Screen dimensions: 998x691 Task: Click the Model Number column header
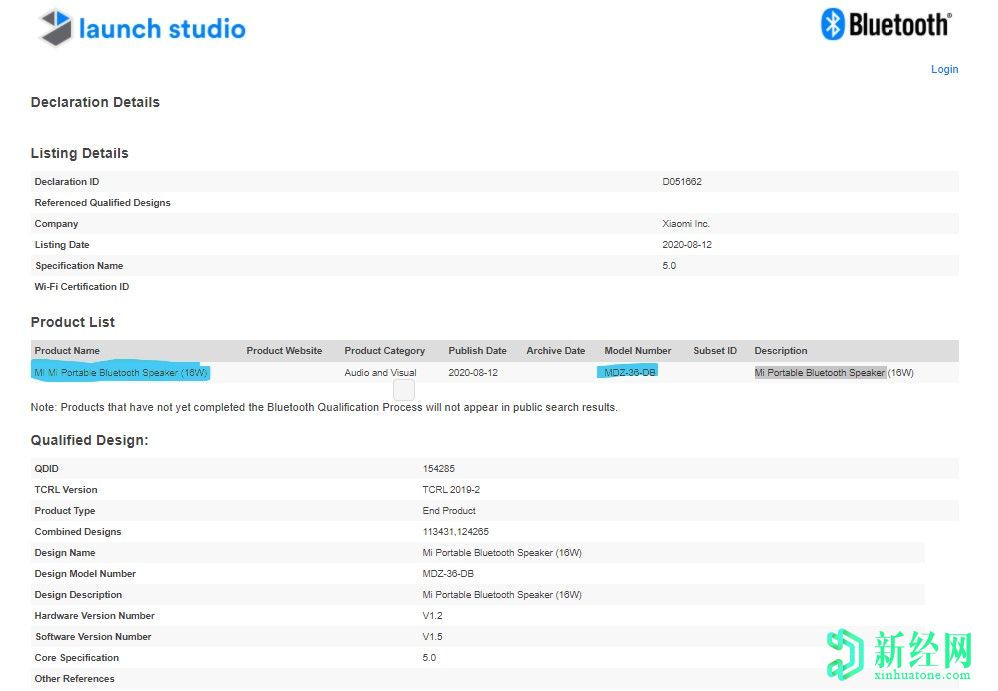(637, 351)
